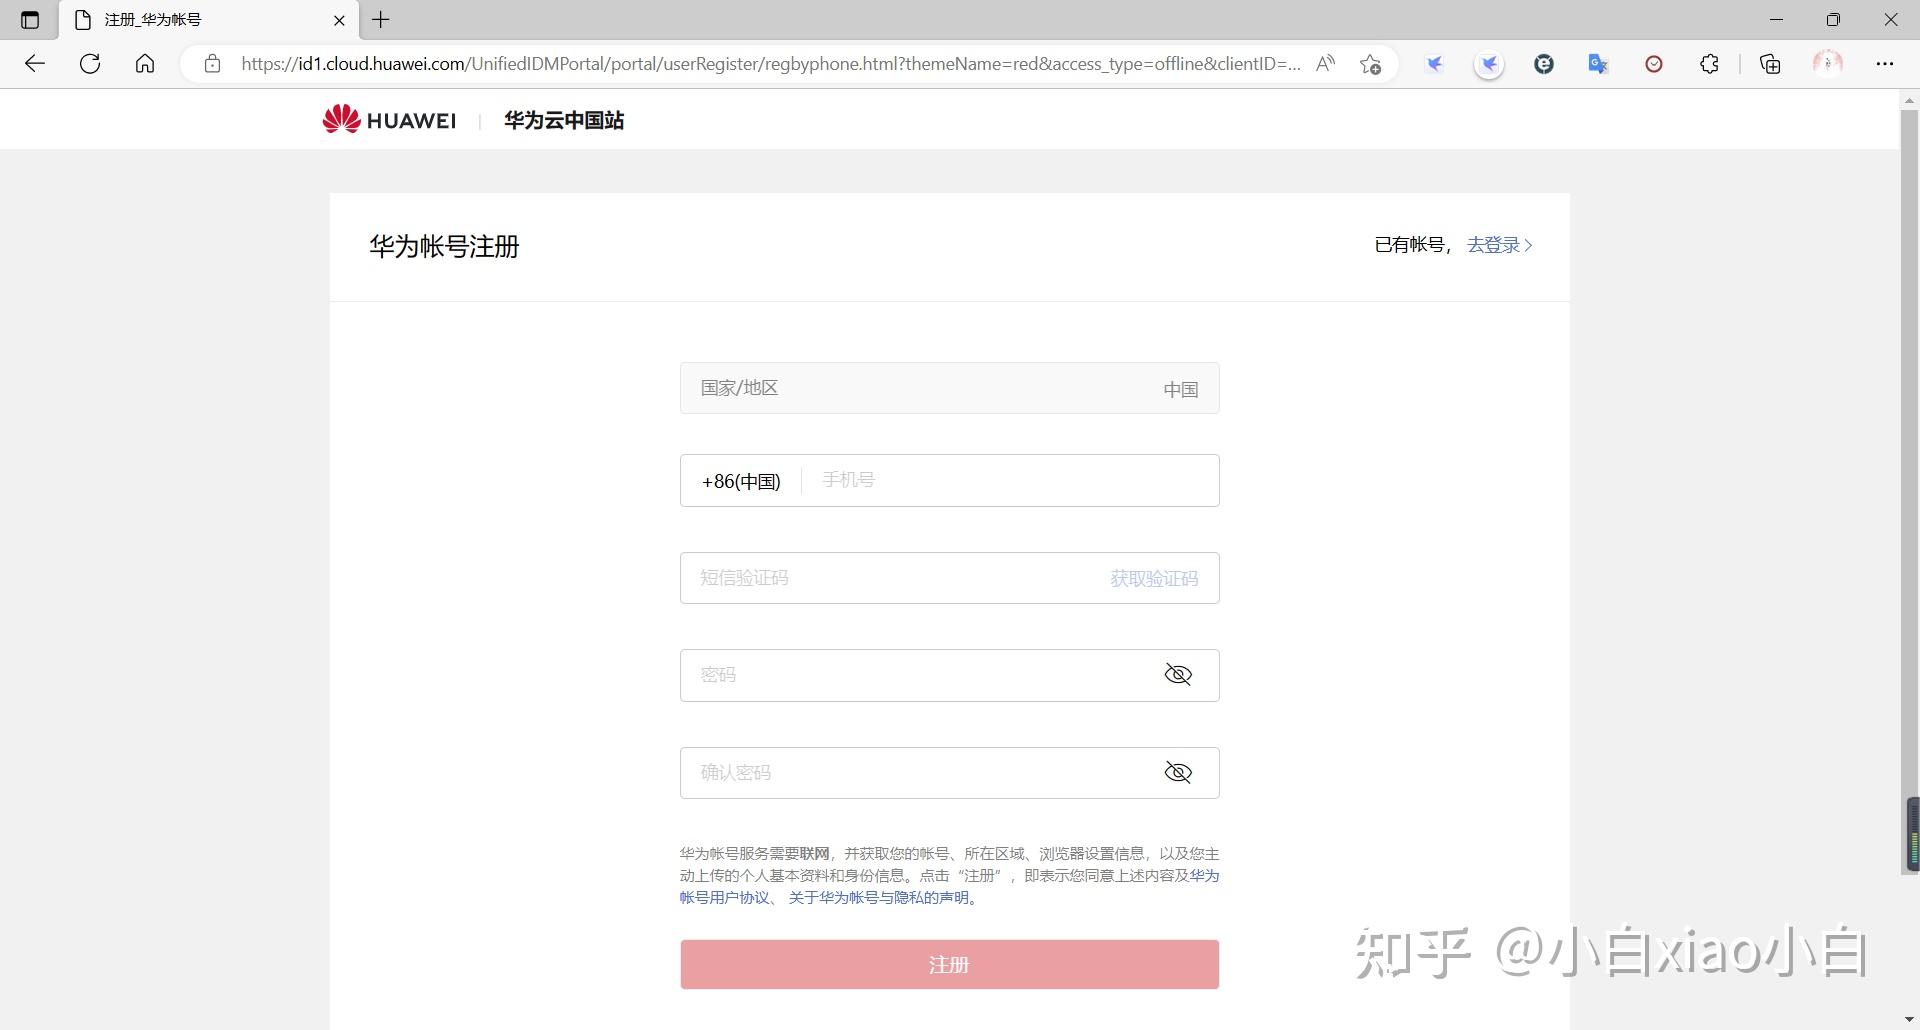Click 获取验证码 to request code
1920x1030 pixels.
pyautogui.click(x=1154, y=579)
